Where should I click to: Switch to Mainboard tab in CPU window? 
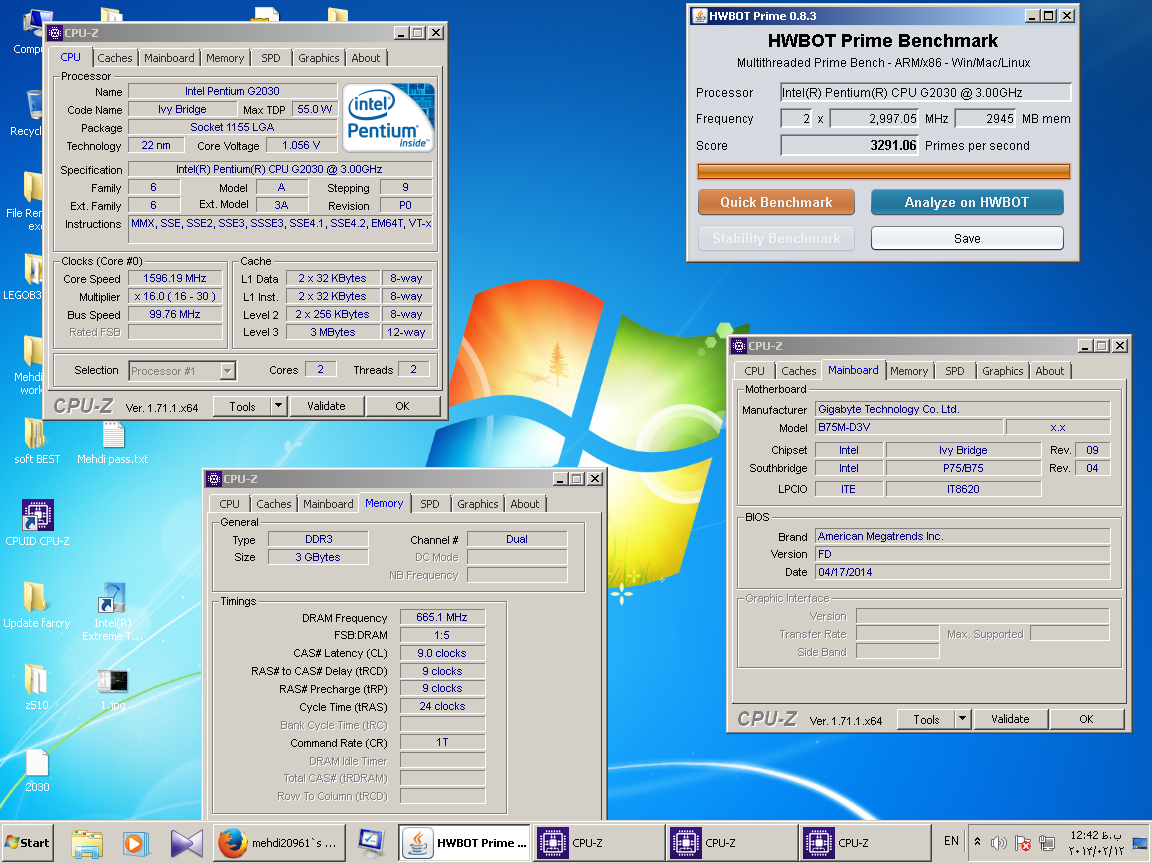169,58
